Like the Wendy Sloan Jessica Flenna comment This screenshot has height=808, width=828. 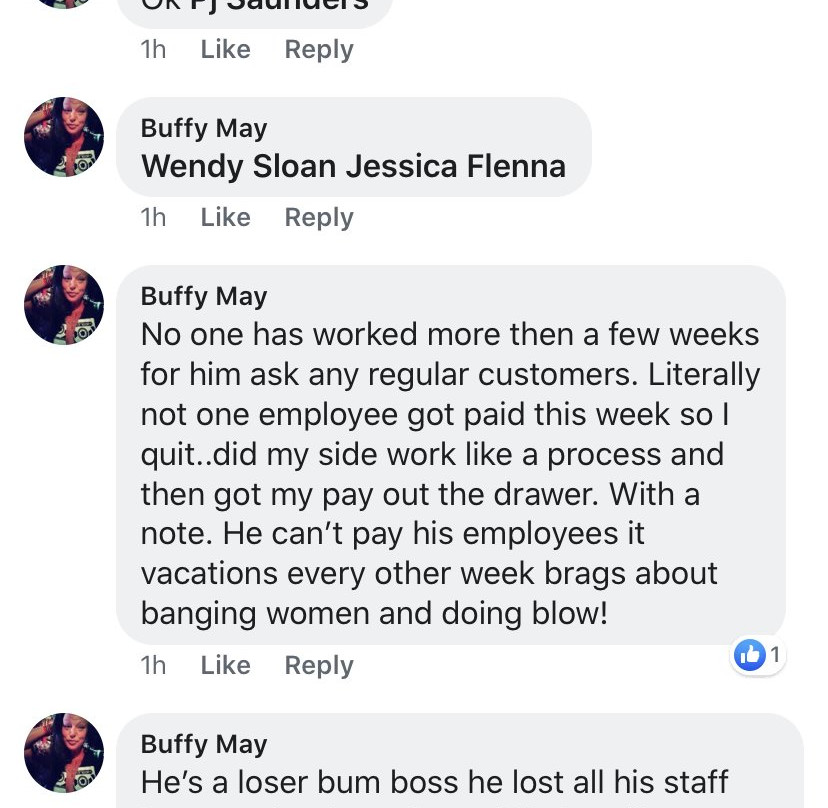[x=225, y=217]
